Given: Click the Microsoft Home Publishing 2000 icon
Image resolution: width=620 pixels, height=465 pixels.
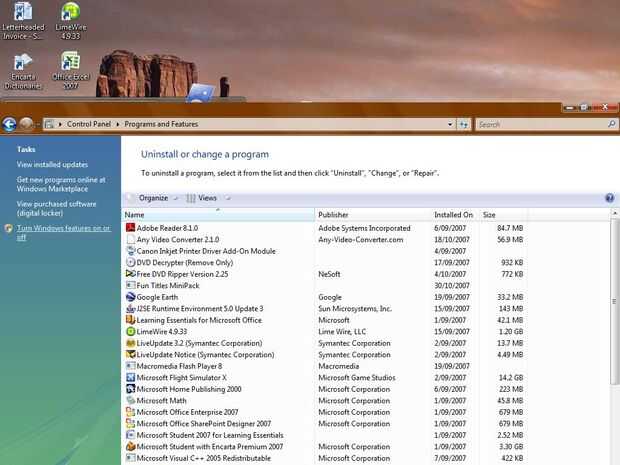Looking at the screenshot, I should coord(130,389).
